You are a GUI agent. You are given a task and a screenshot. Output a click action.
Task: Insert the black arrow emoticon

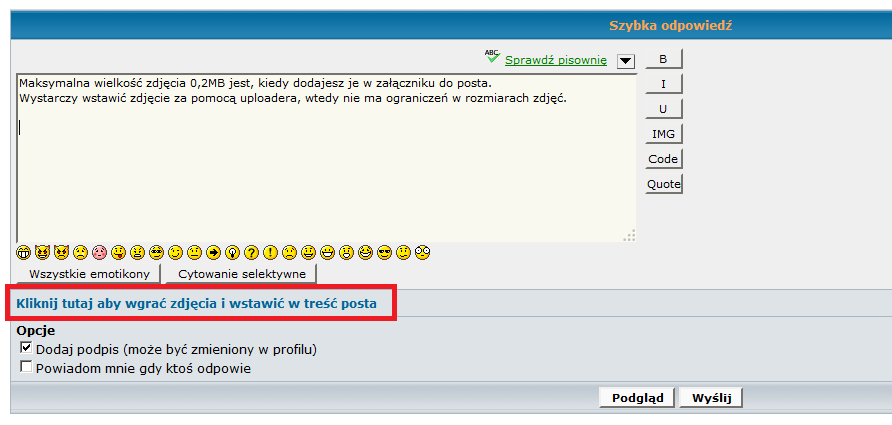pyautogui.click(x=213, y=251)
